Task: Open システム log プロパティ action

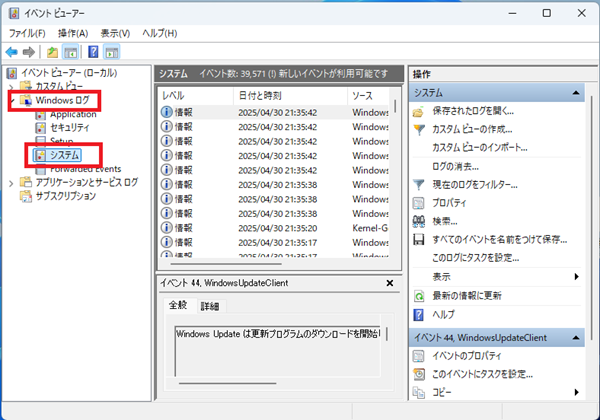Action: pos(449,203)
